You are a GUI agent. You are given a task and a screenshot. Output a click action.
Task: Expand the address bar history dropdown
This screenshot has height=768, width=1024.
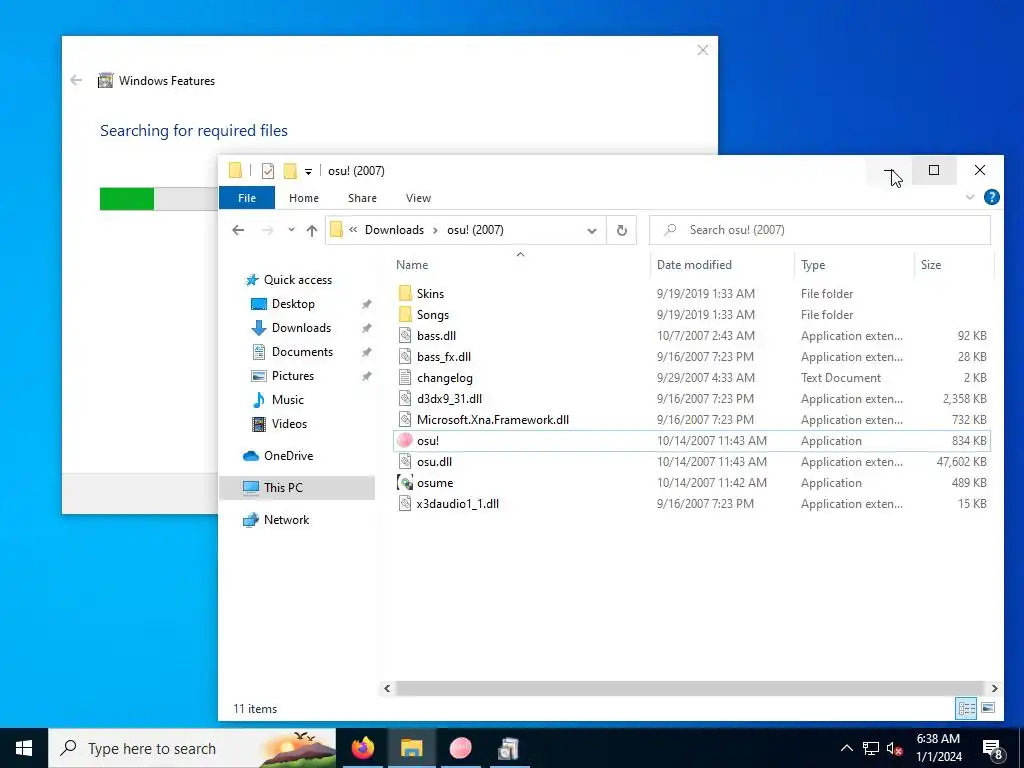coord(592,231)
